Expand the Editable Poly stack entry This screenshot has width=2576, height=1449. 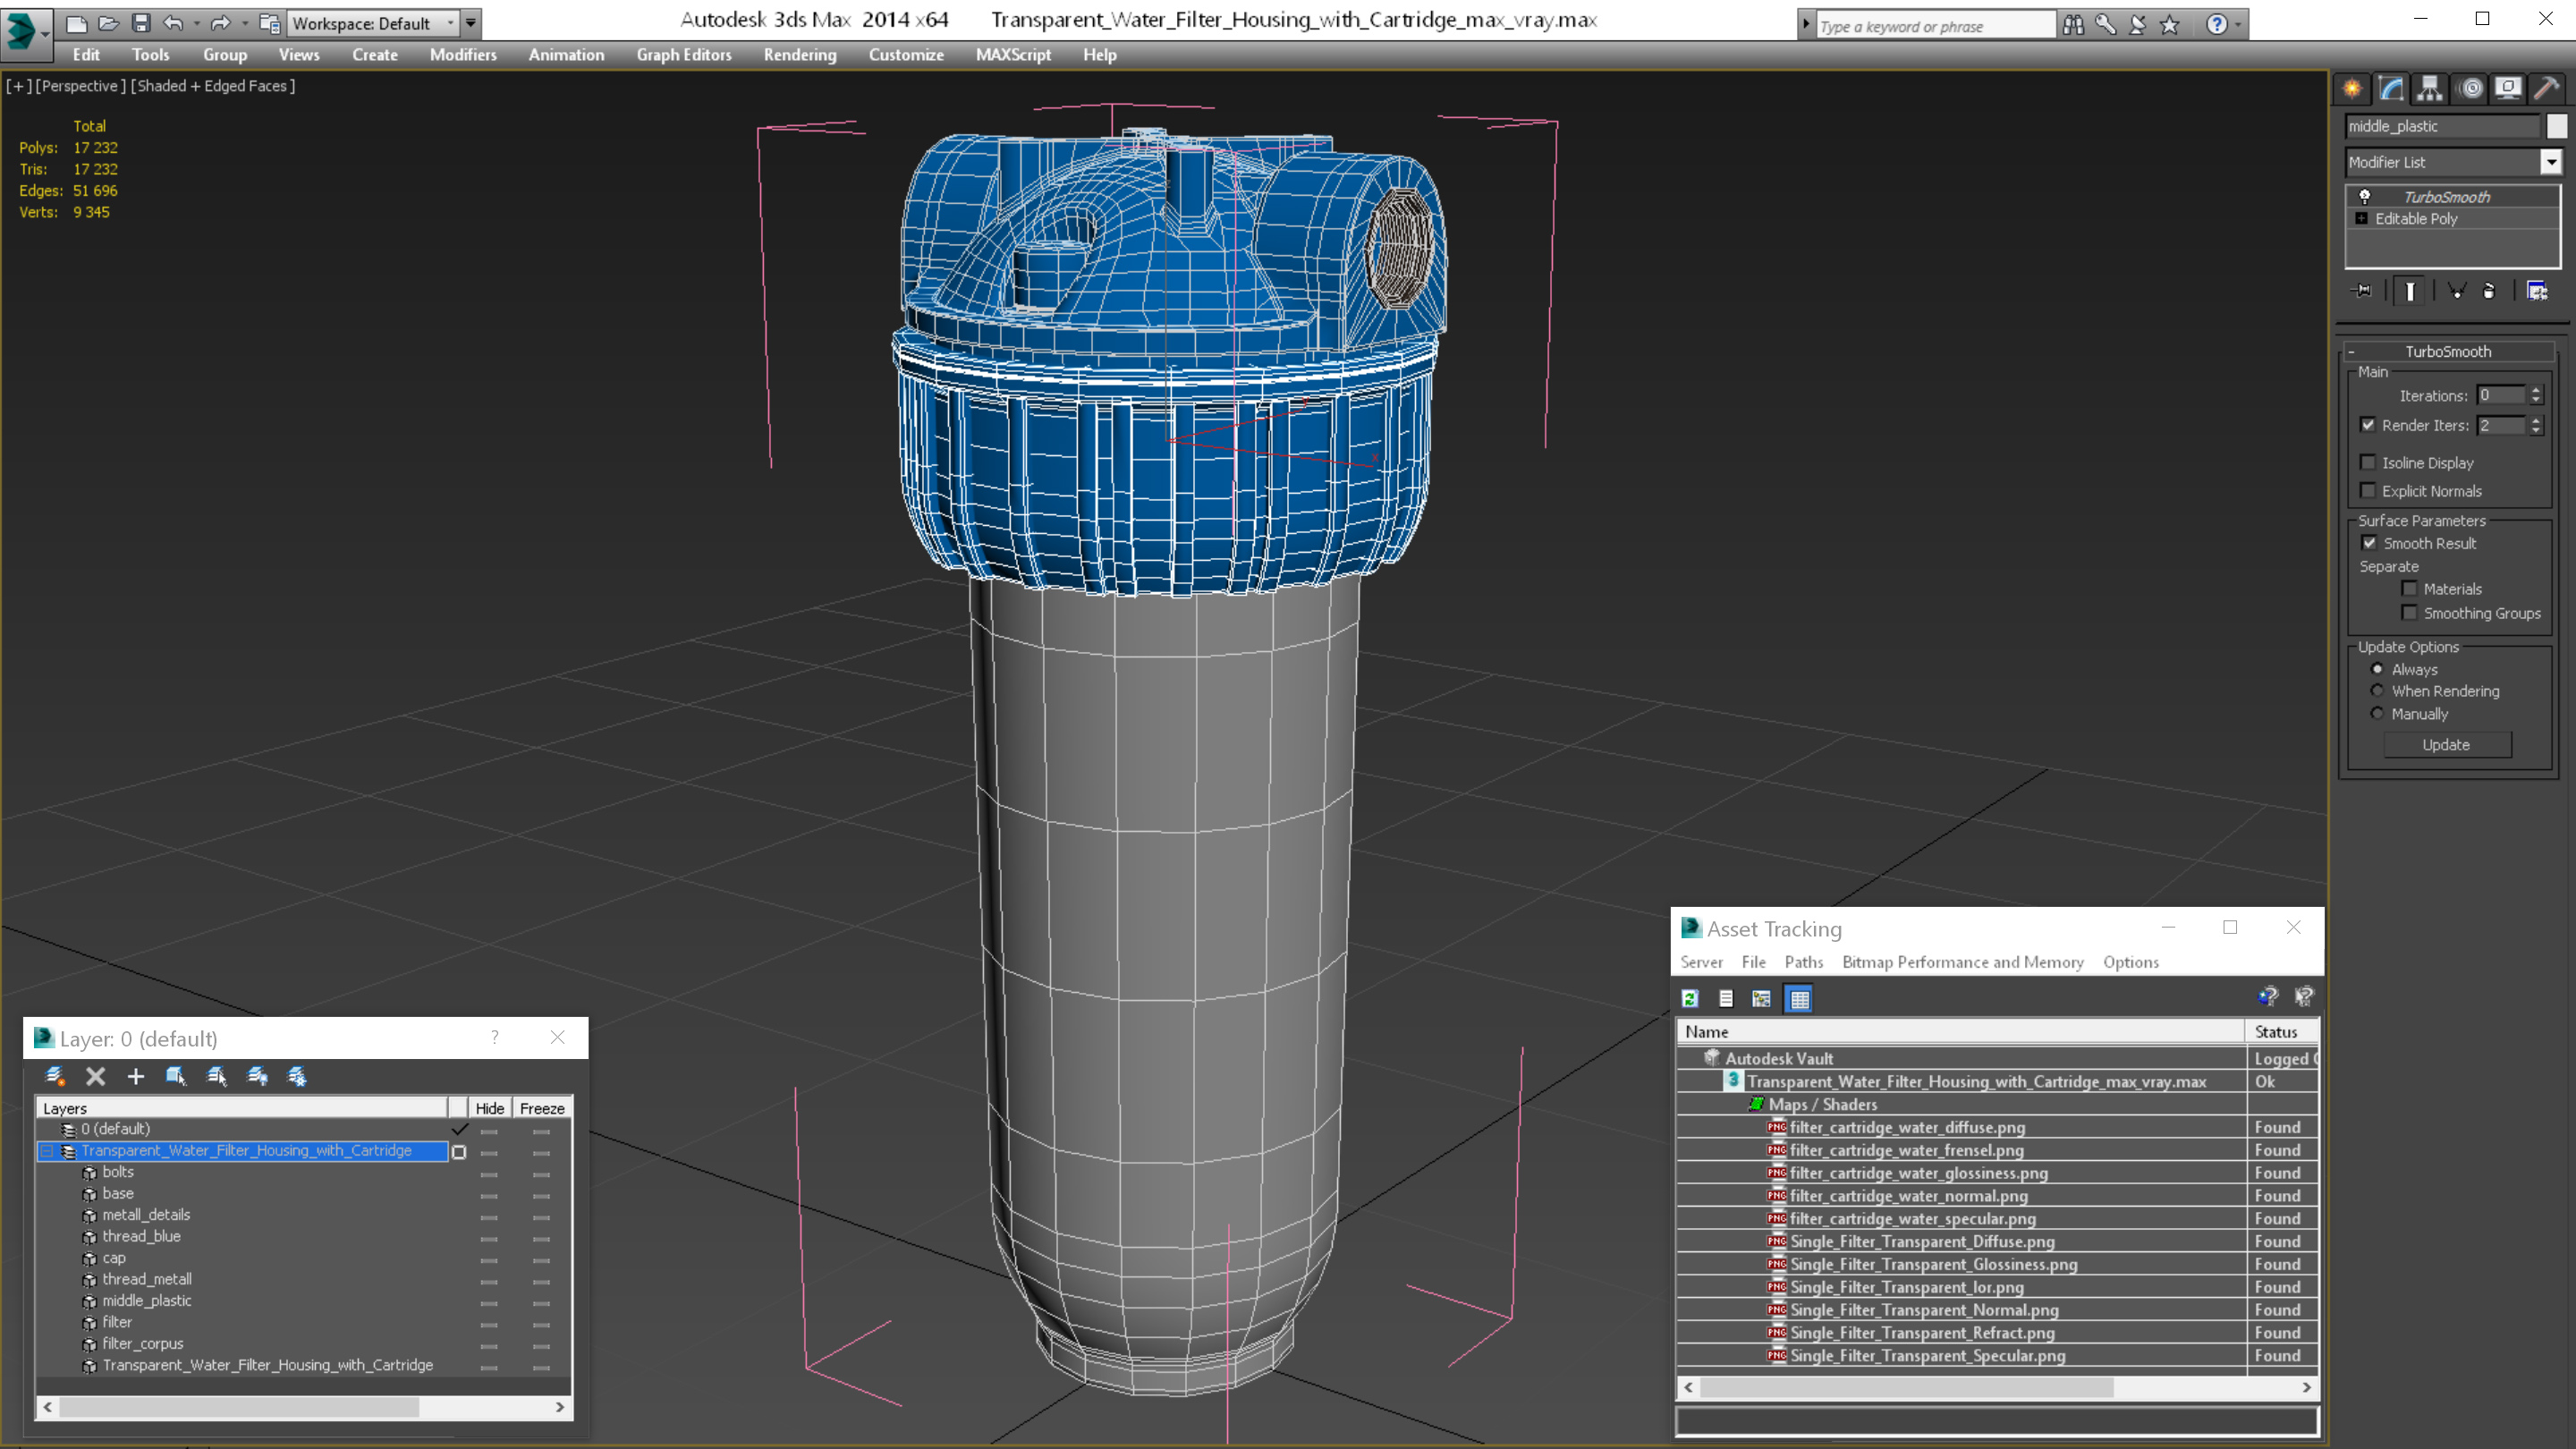click(x=2362, y=218)
